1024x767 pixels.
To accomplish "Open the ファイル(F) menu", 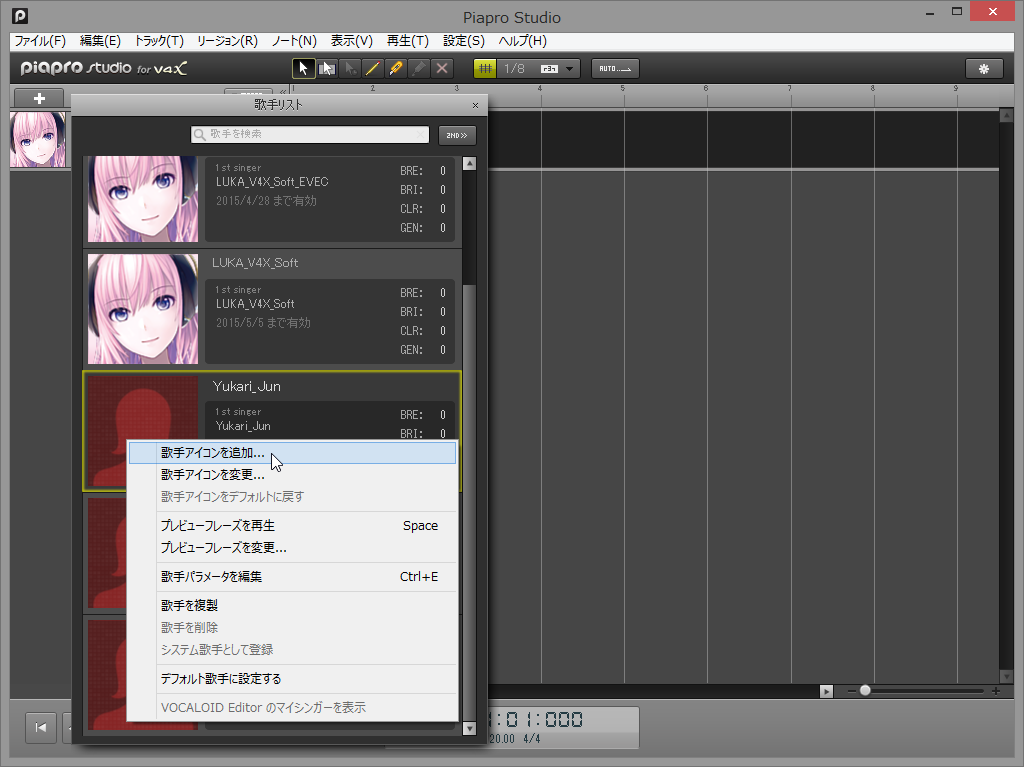I will coord(40,41).
